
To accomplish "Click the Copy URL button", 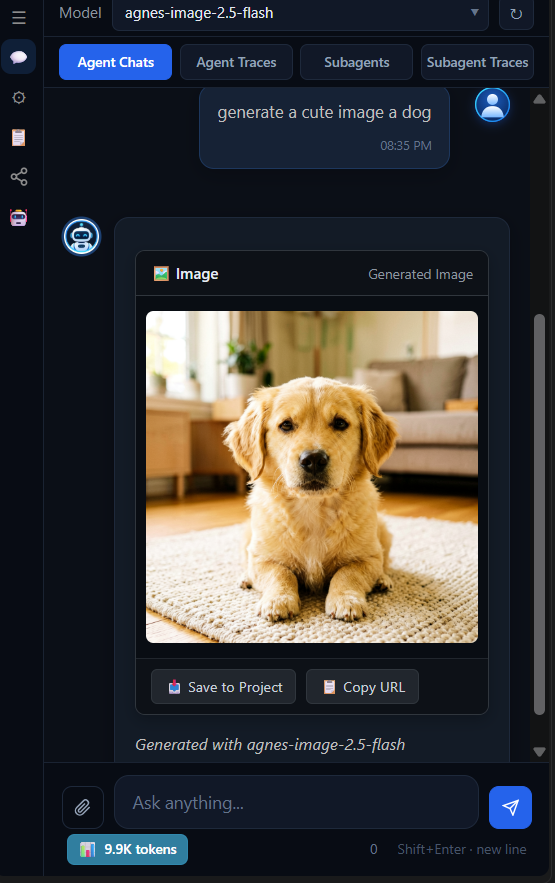I will pyautogui.click(x=362, y=686).
